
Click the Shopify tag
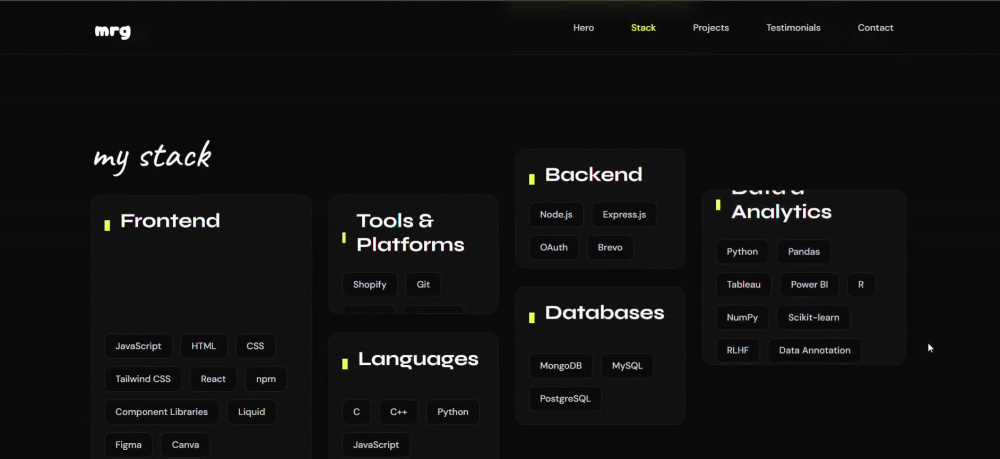point(370,284)
